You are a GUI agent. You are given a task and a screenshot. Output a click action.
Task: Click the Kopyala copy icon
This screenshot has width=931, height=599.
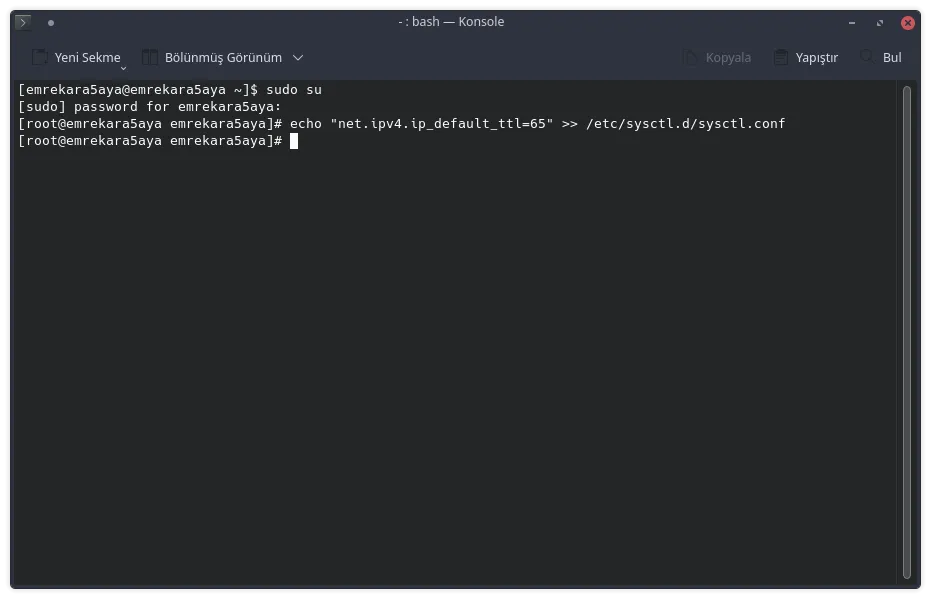(690, 58)
